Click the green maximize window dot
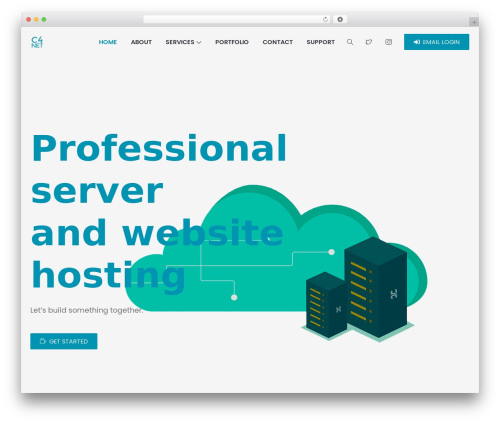Image resolution: width=500 pixels, height=423 pixels. click(x=44, y=20)
